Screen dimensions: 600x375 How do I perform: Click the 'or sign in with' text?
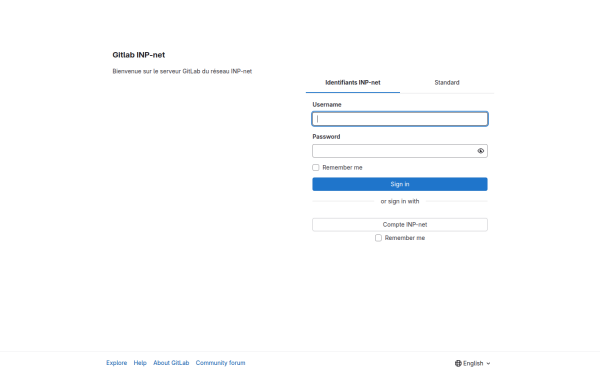pyautogui.click(x=400, y=201)
